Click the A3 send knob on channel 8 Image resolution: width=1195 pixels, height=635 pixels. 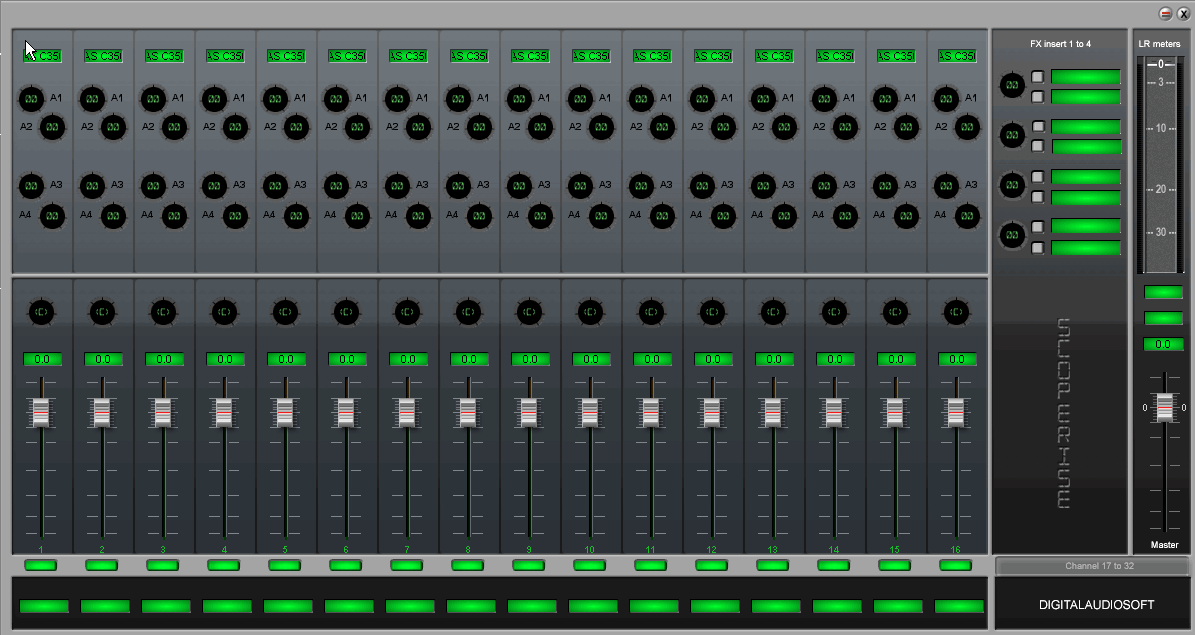(x=458, y=185)
